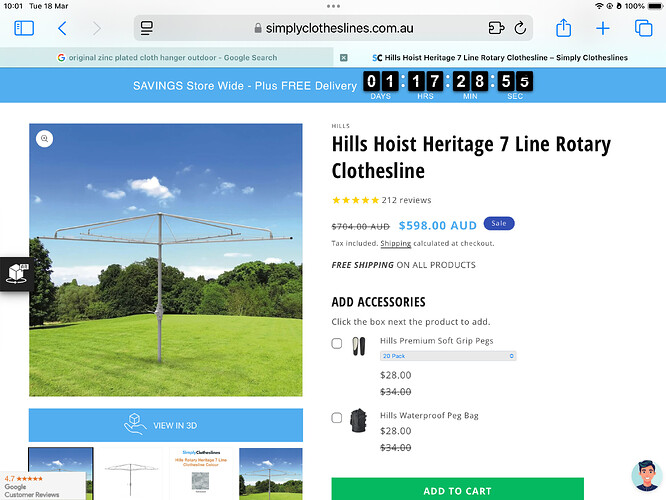Open the Safari sidebar panel
This screenshot has height=500, width=666.
[x=24, y=28]
